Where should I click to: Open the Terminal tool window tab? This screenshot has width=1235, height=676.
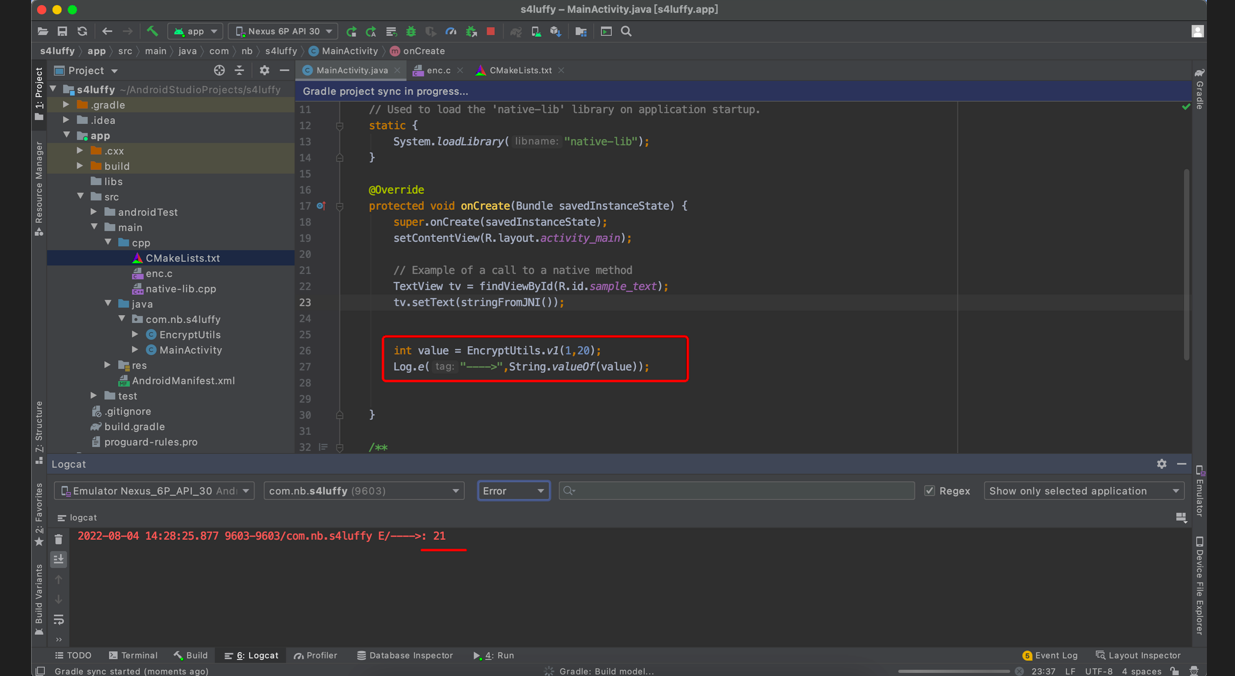pos(133,656)
